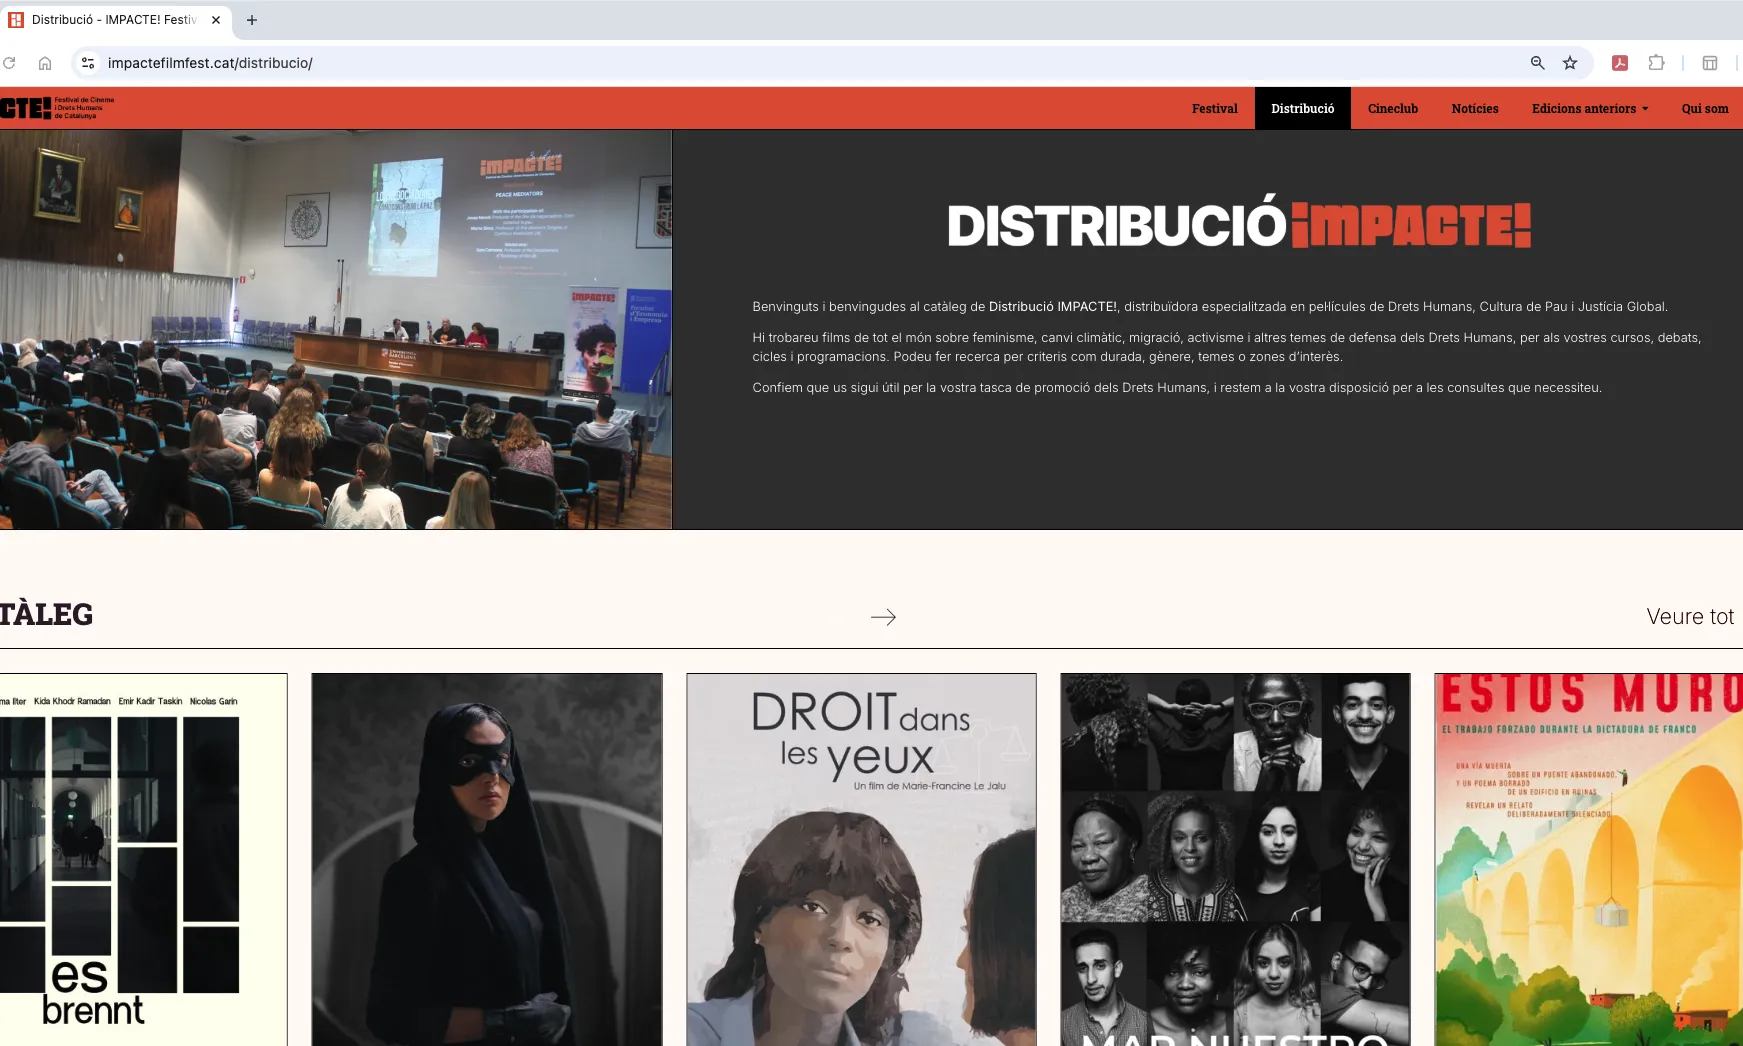Open the Qui som menu item

[1704, 108]
